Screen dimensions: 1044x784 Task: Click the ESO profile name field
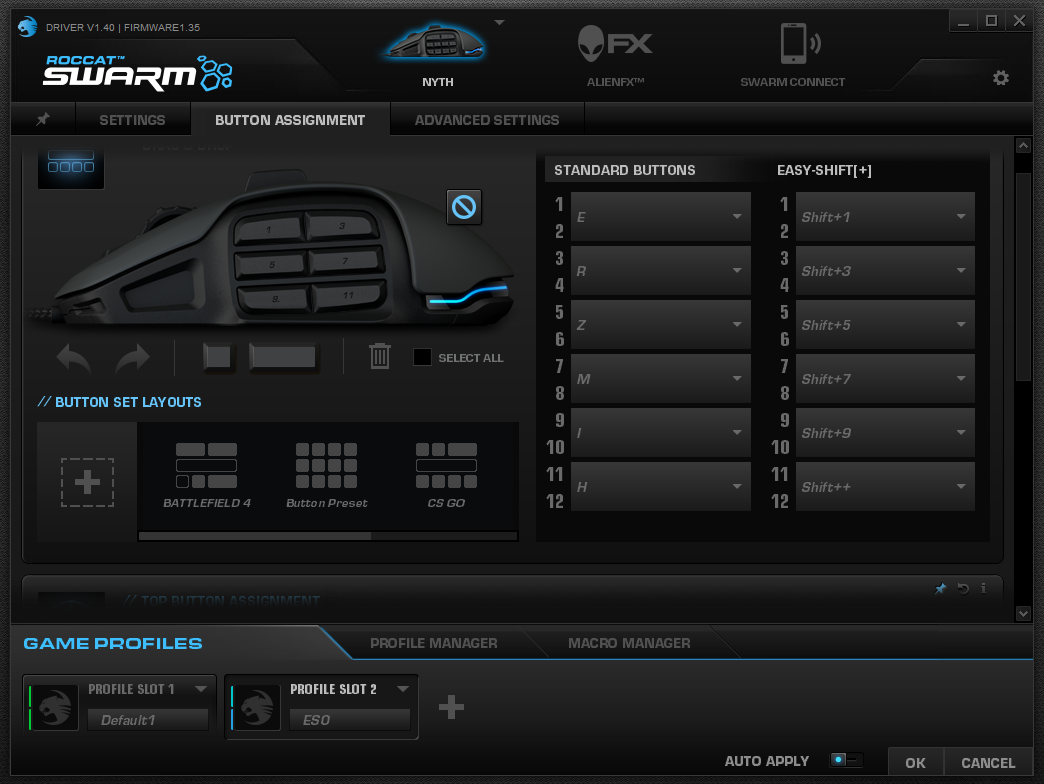[350, 719]
